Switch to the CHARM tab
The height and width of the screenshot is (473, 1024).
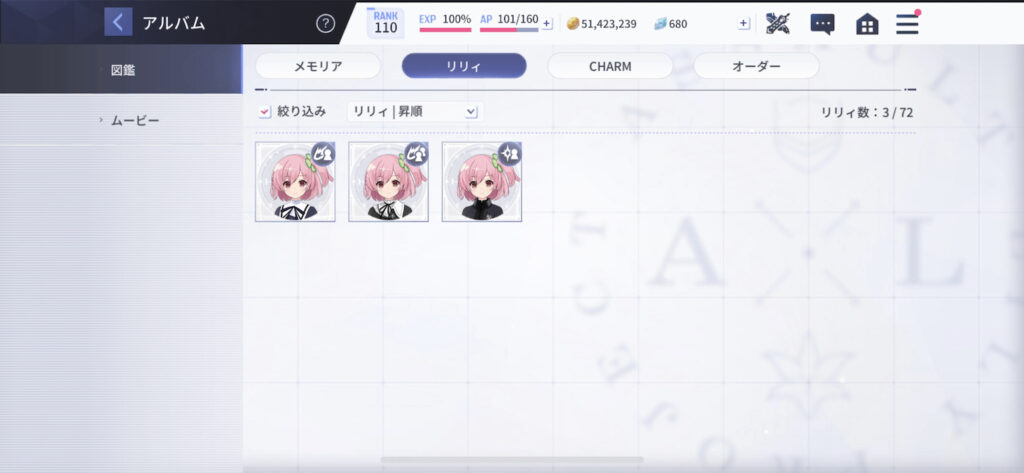pos(610,66)
